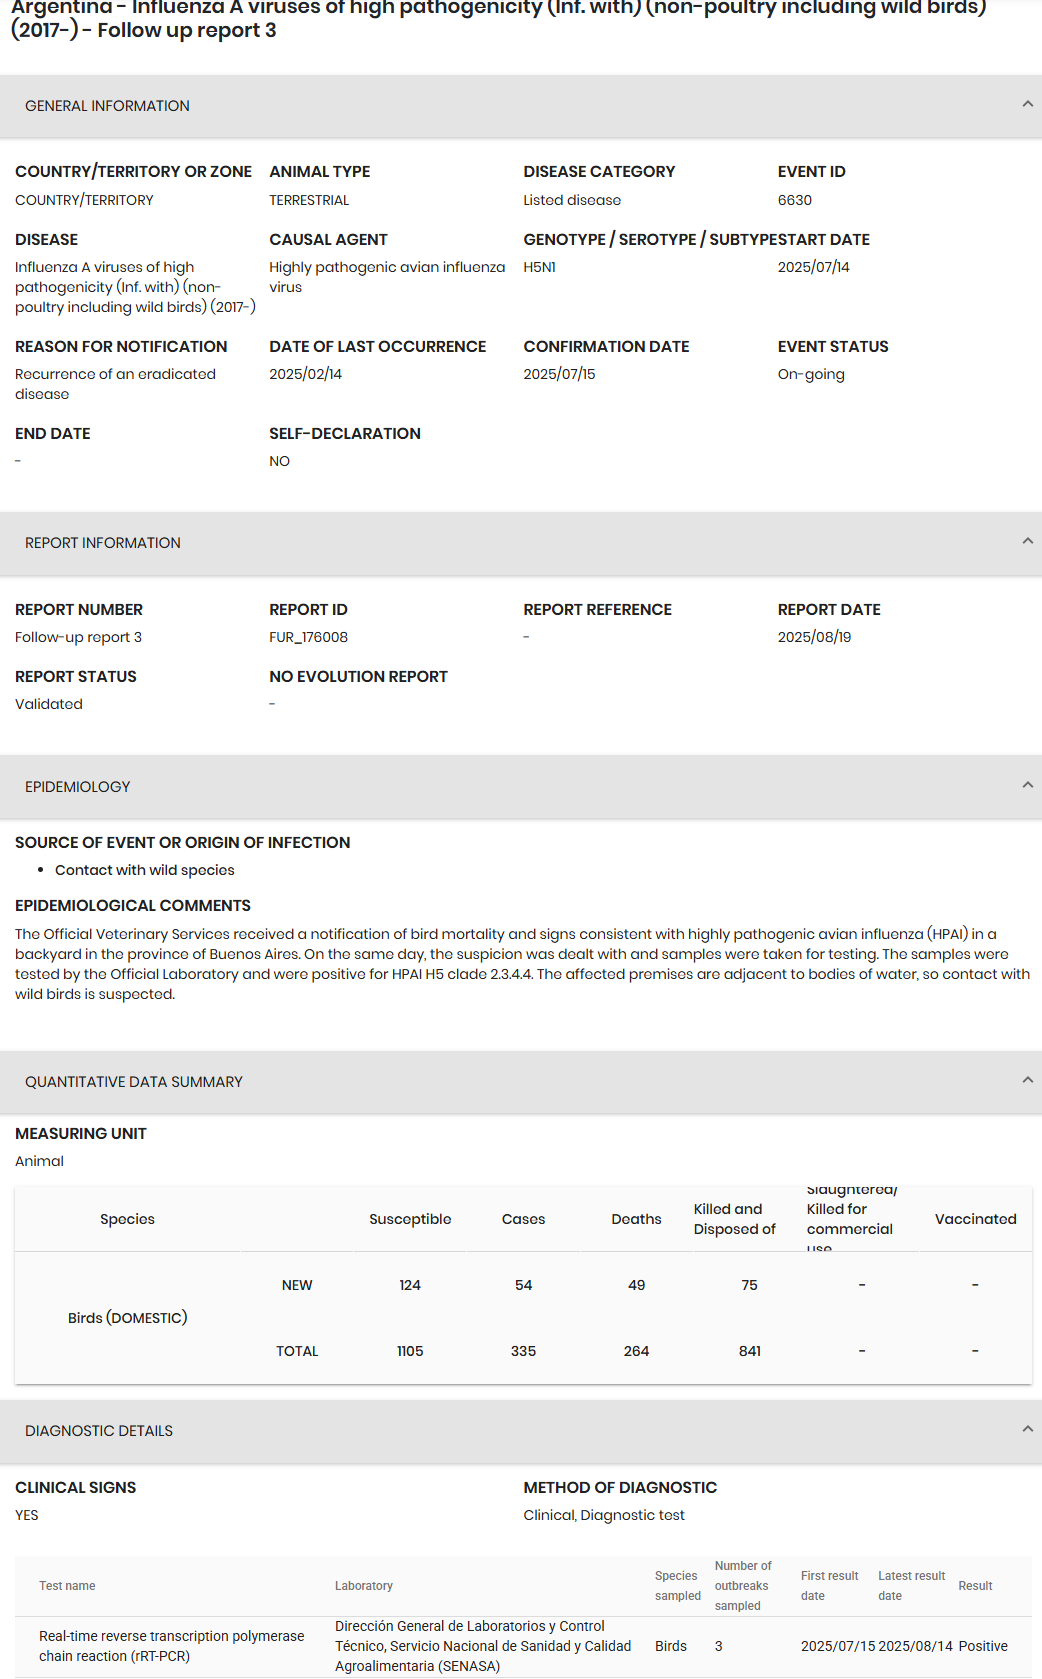Image resolution: width=1042 pixels, height=1679 pixels.
Task: Click the event ID value 6630
Action: point(795,200)
